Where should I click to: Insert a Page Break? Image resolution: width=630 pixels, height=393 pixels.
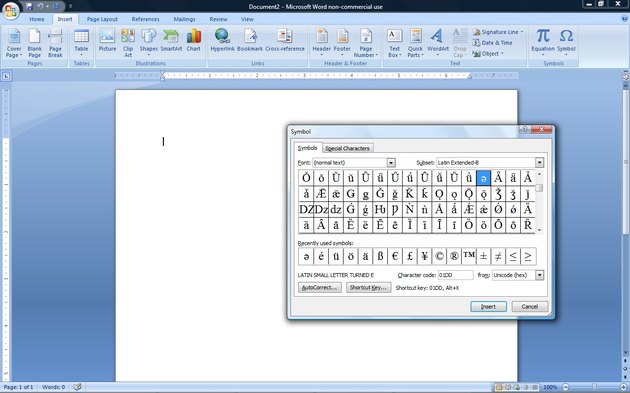pos(55,43)
